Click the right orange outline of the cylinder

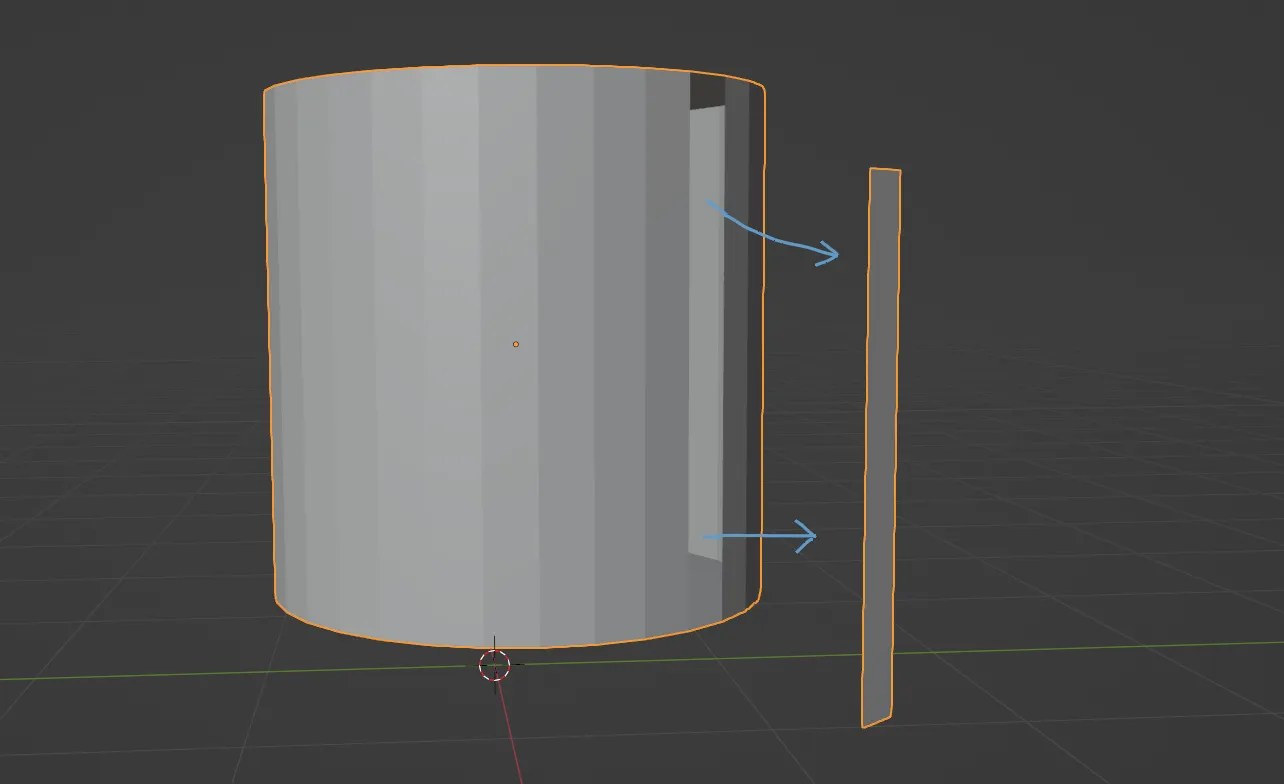point(765,350)
